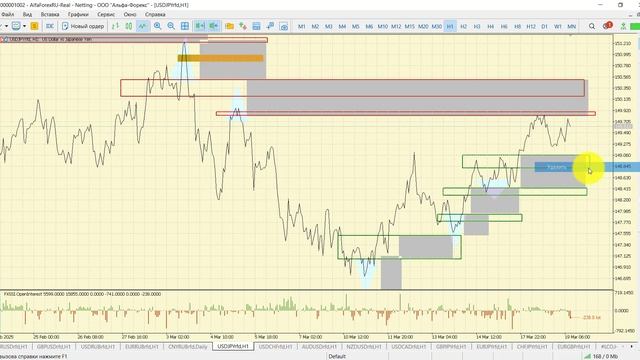Click the Default profile in status bar
Image resolution: width=640 pixels, height=360 pixels.
[x=337, y=356]
